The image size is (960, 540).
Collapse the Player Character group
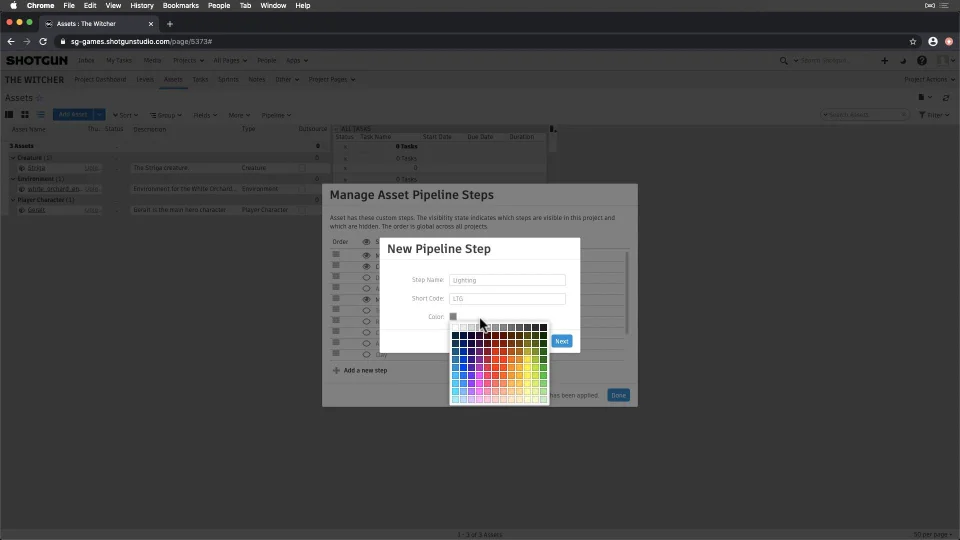13,200
